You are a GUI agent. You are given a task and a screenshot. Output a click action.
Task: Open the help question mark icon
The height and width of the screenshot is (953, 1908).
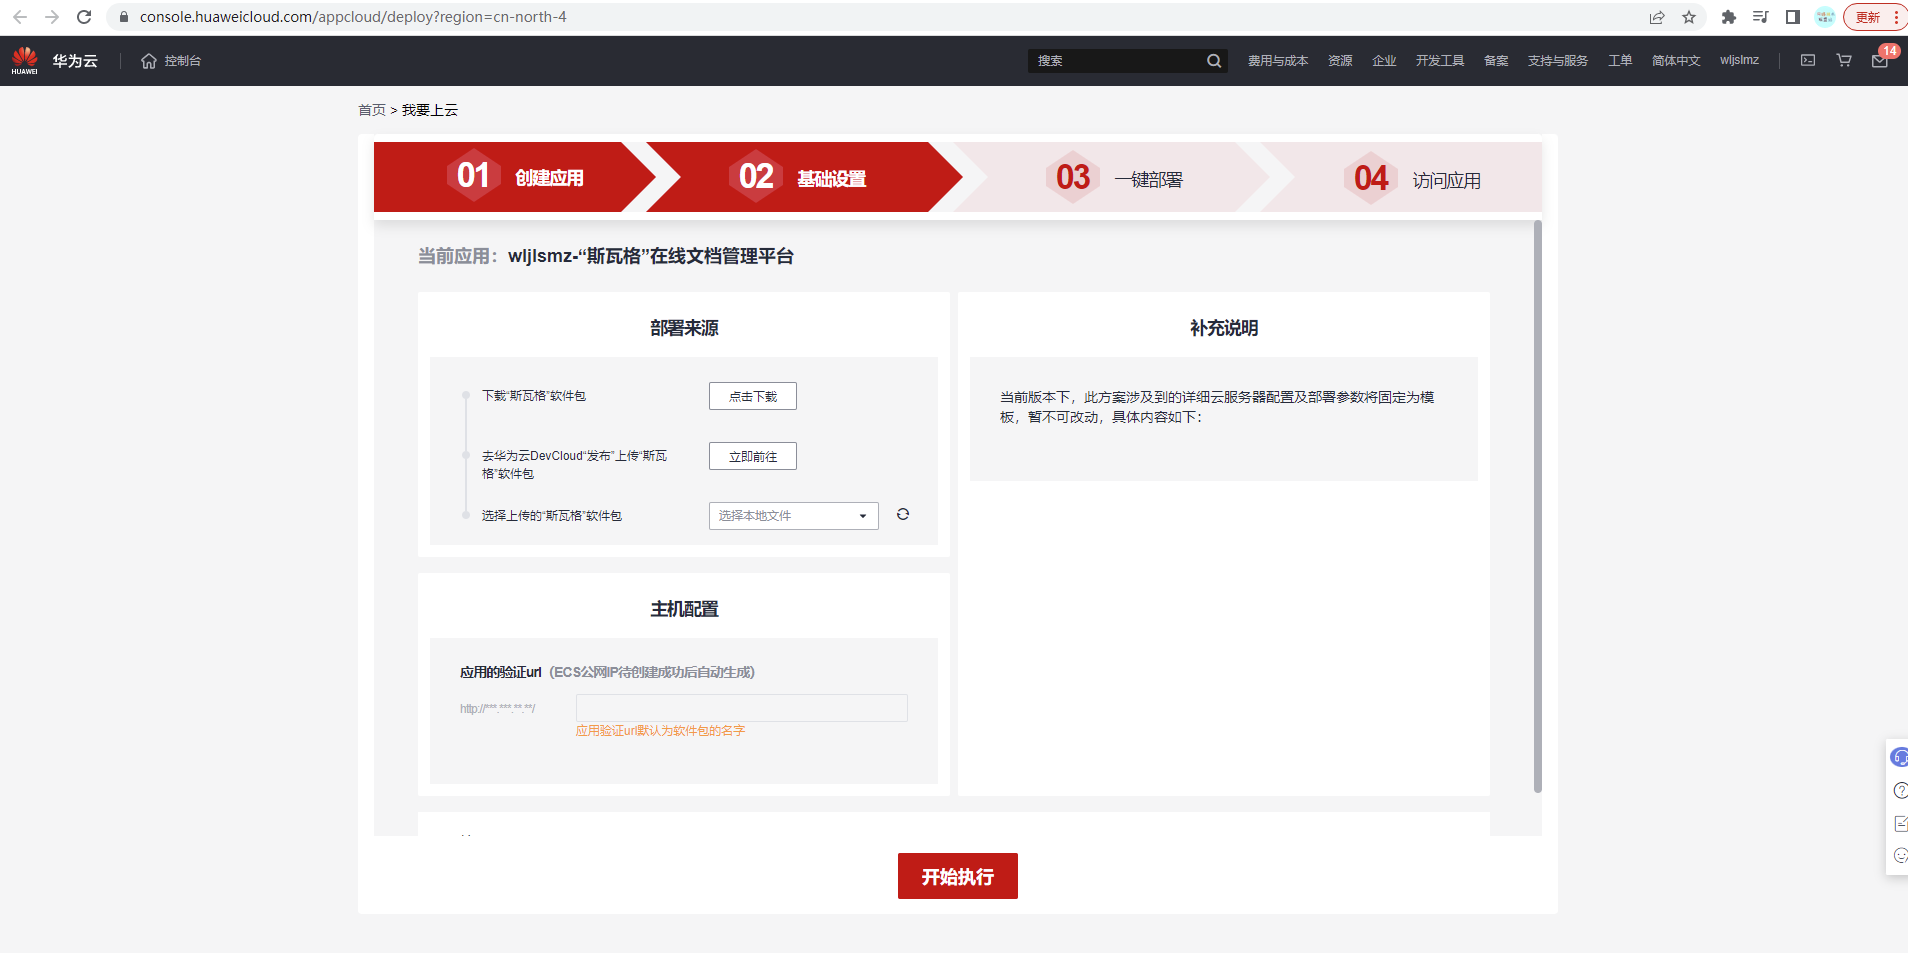coord(1900,790)
